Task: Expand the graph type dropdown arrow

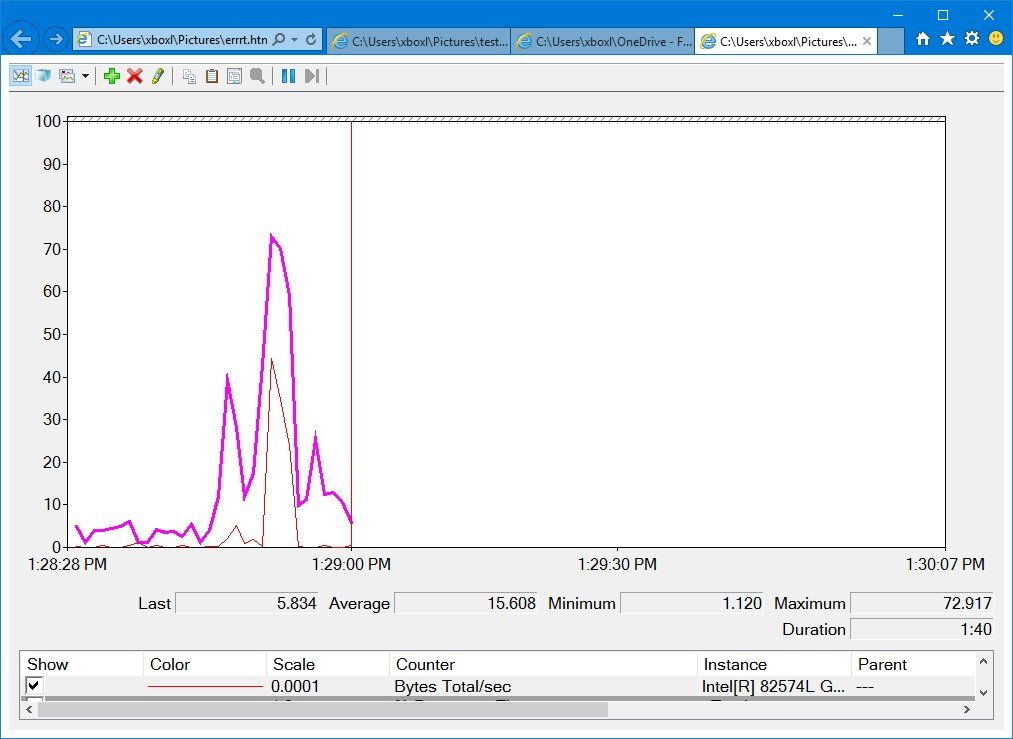Action: click(86, 75)
